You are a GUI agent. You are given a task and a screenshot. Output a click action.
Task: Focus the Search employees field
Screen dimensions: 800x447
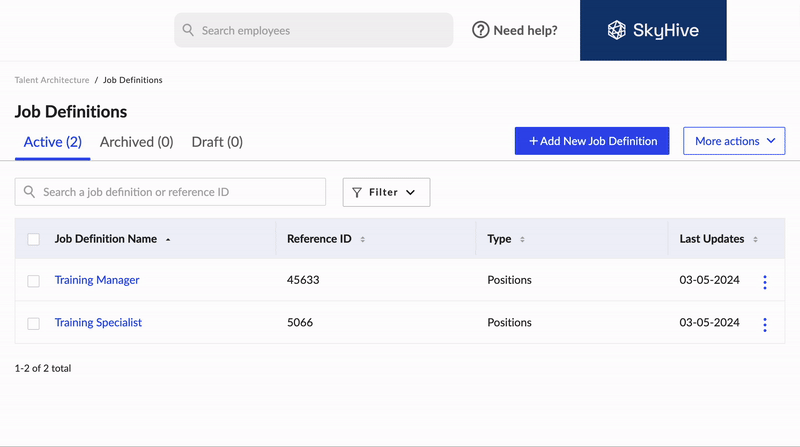click(314, 30)
